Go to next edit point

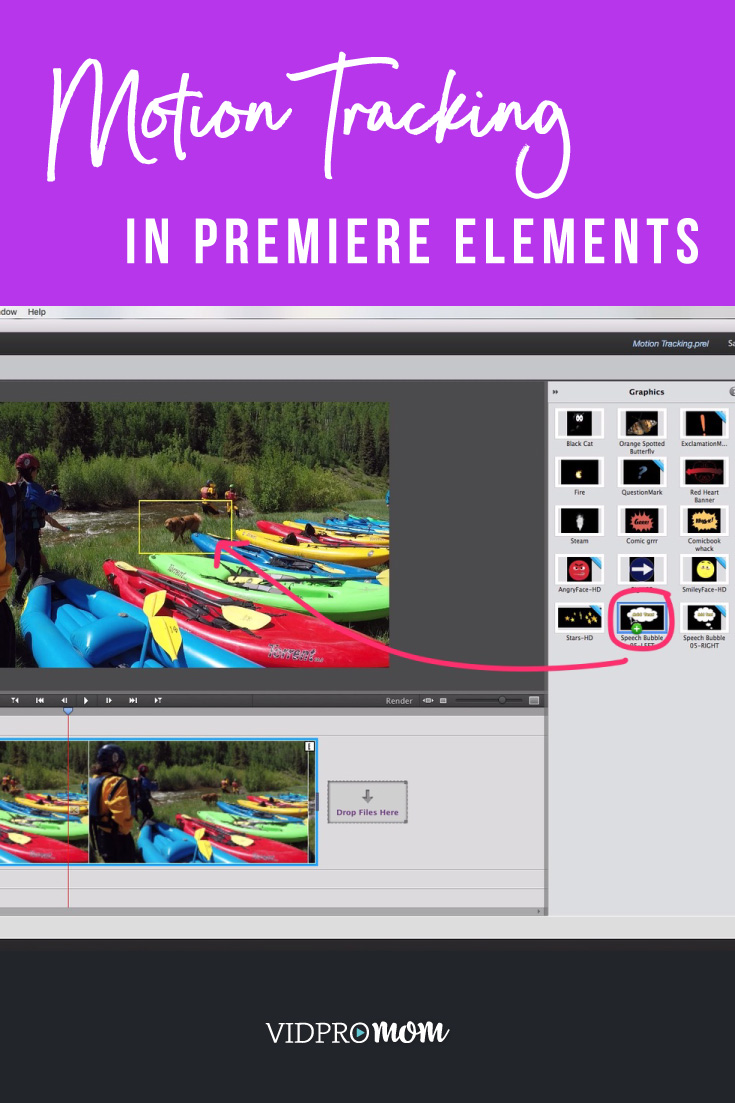(133, 701)
